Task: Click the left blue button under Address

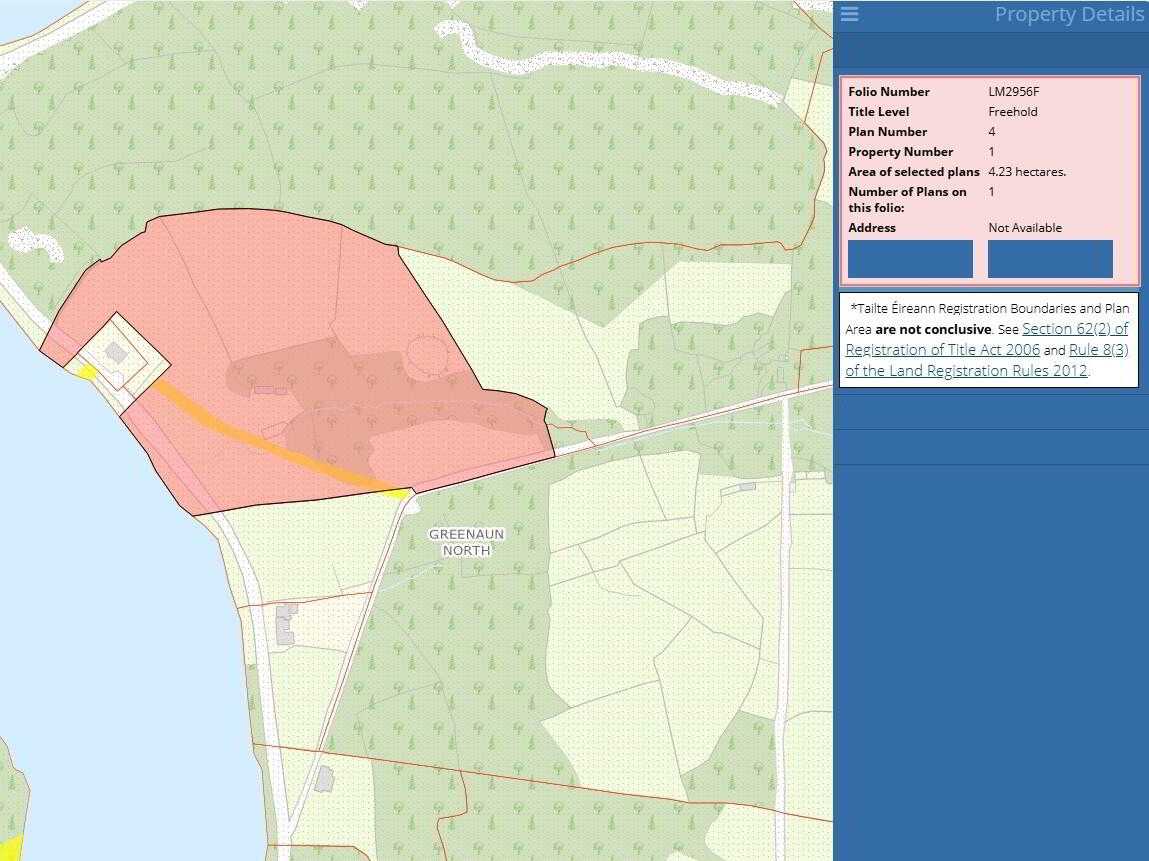Action: coord(910,259)
